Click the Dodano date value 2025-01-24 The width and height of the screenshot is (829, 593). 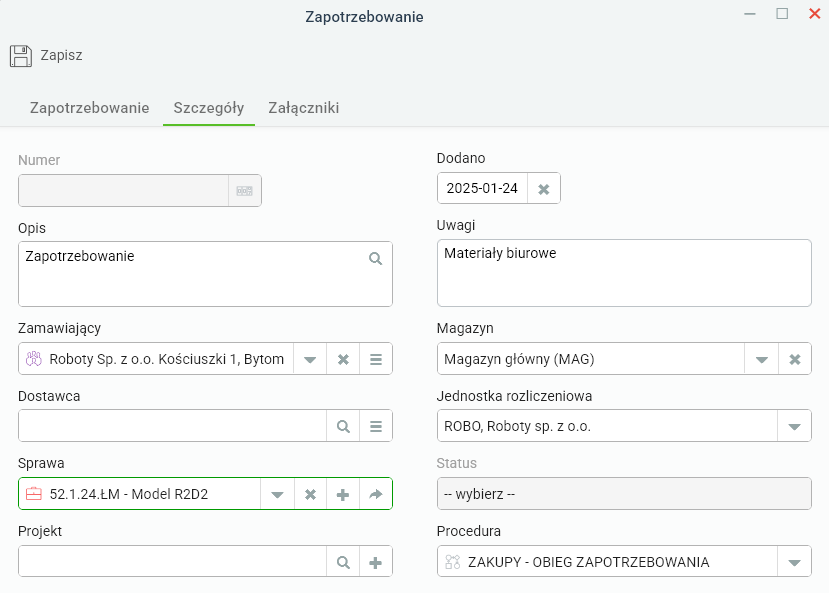tap(482, 189)
